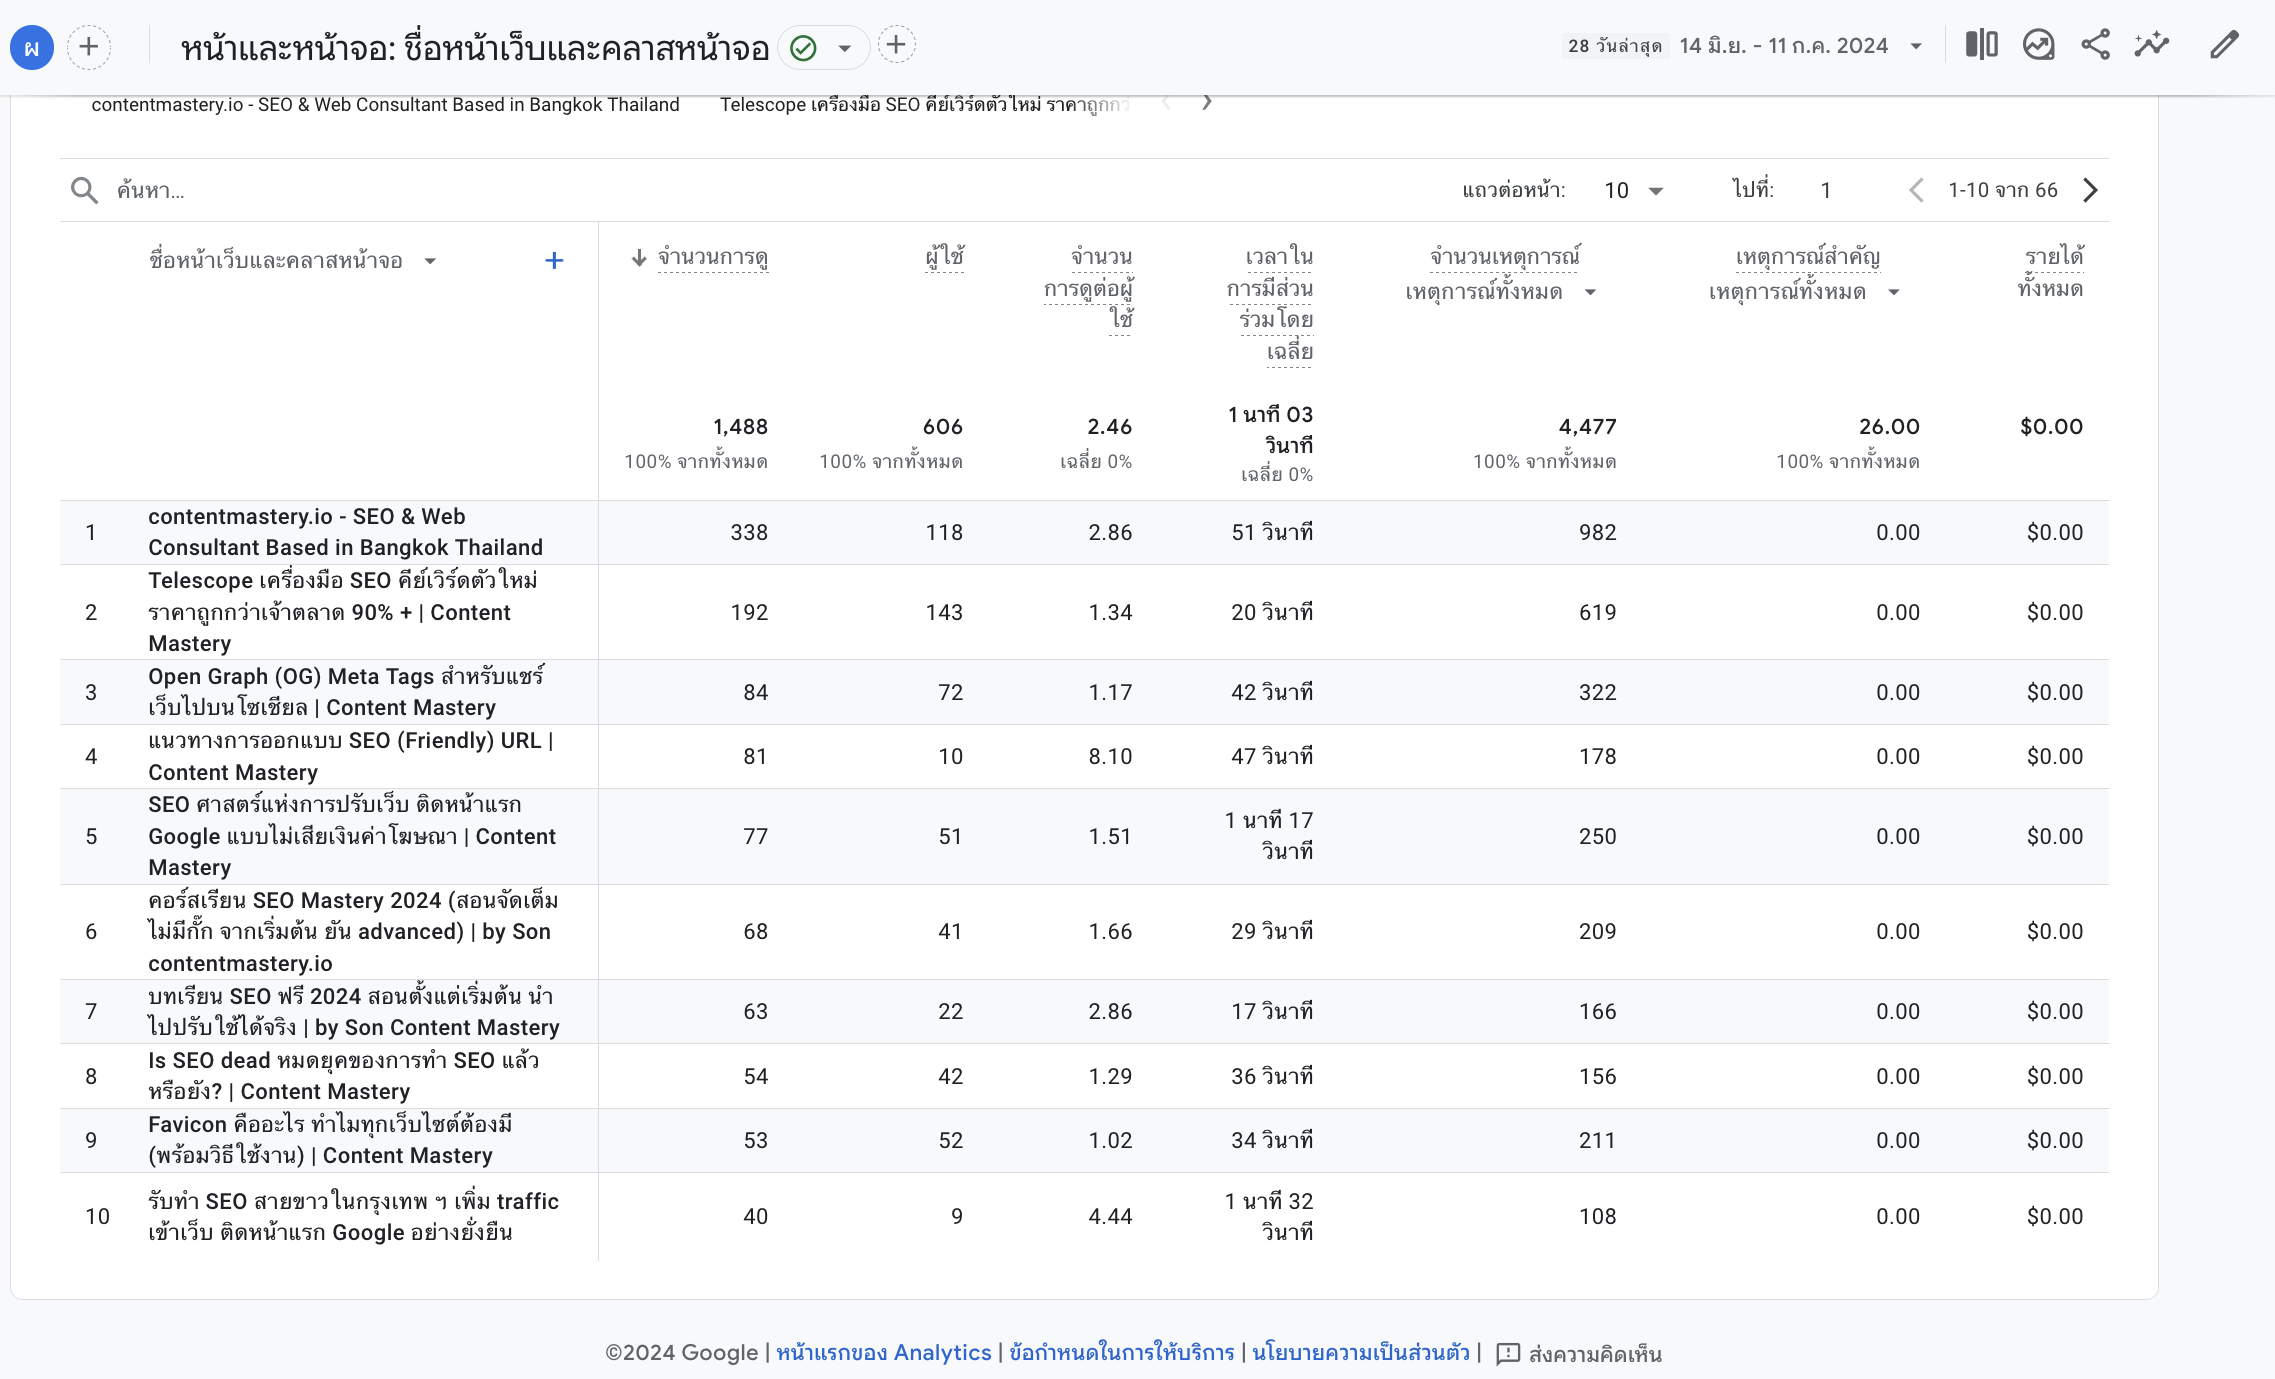
Task: Add a comparison with the plus circle
Action: pyautogui.click(x=89, y=47)
